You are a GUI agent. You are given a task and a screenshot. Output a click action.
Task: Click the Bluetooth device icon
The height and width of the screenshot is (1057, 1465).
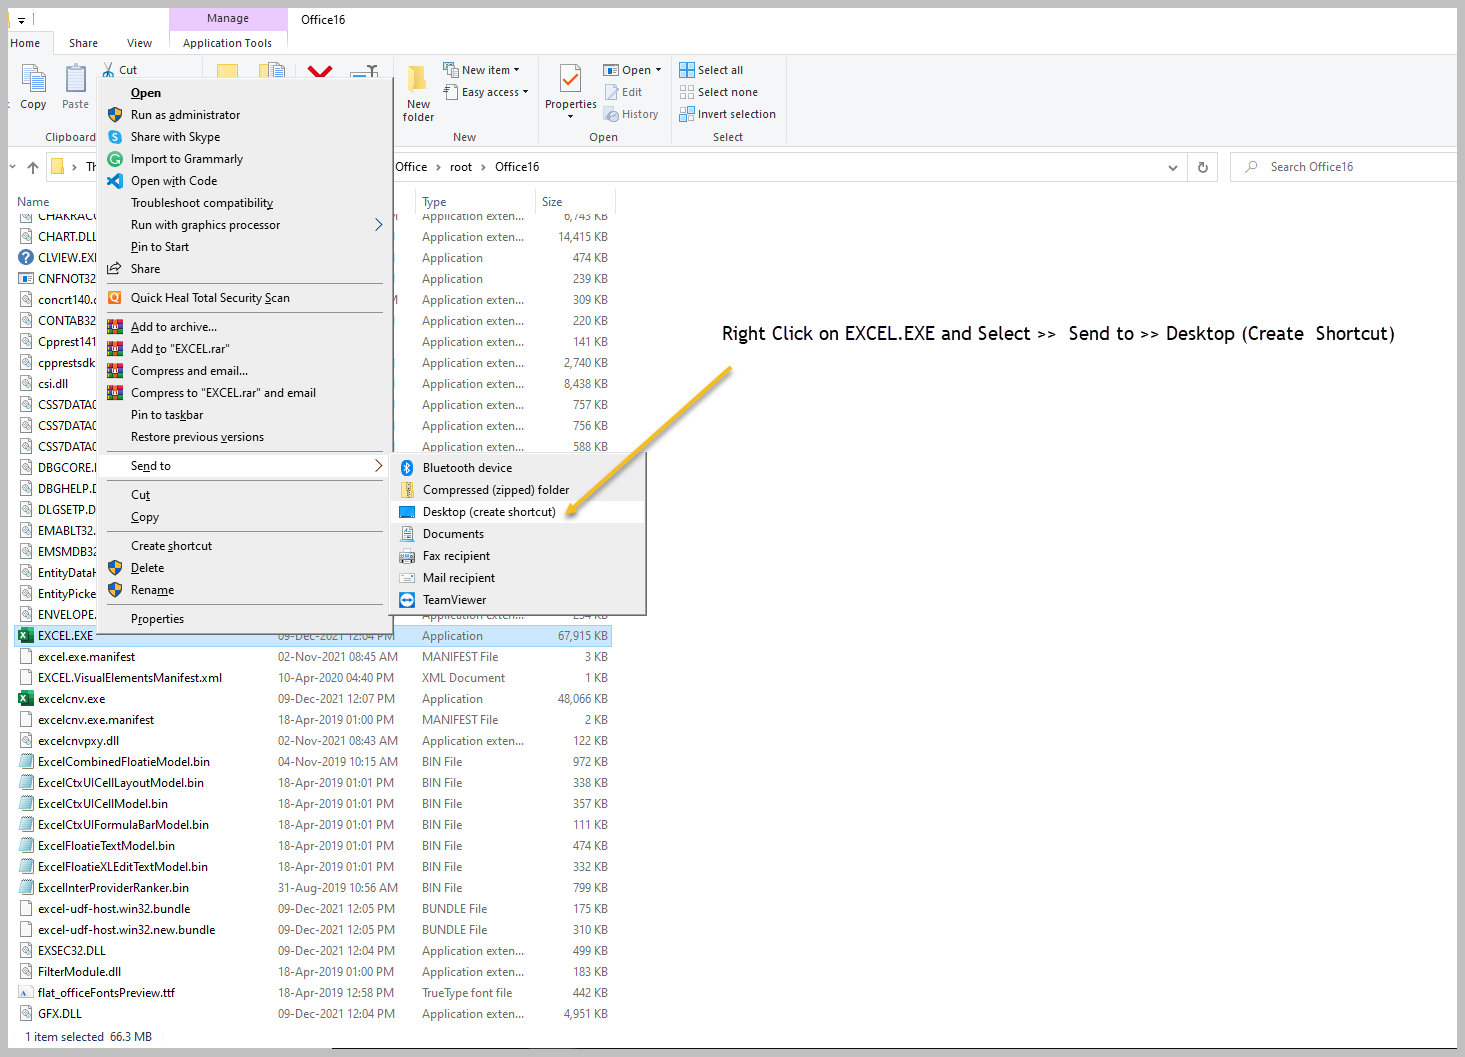point(407,468)
